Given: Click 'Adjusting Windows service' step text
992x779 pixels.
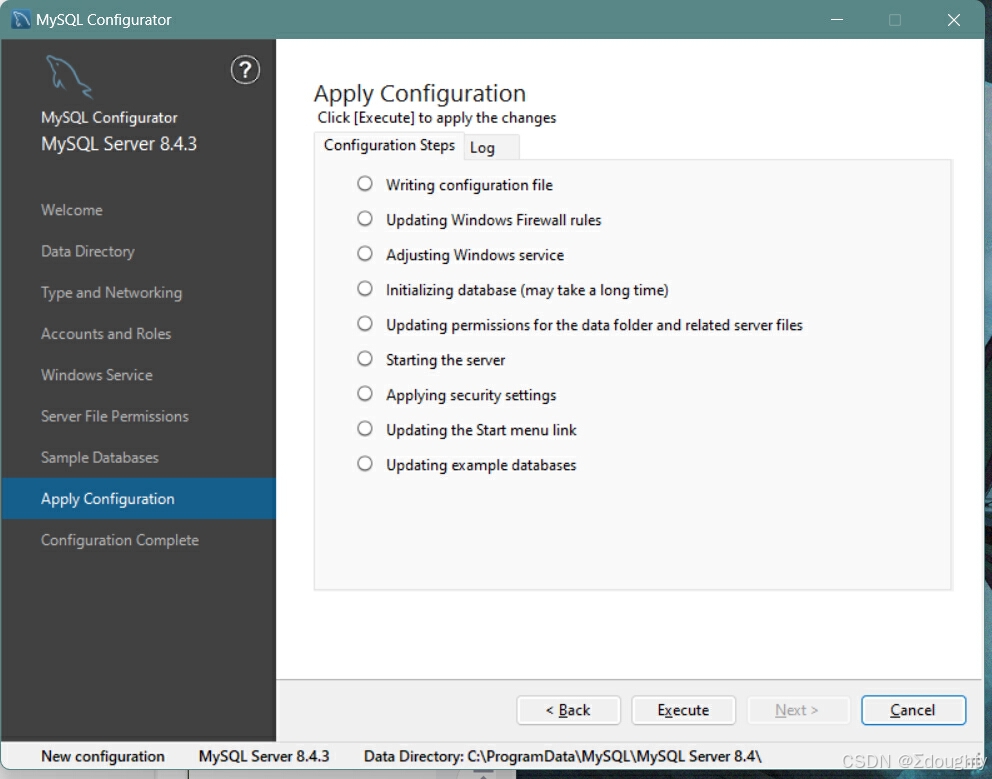Looking at the screenshot, I should (474, 255).
